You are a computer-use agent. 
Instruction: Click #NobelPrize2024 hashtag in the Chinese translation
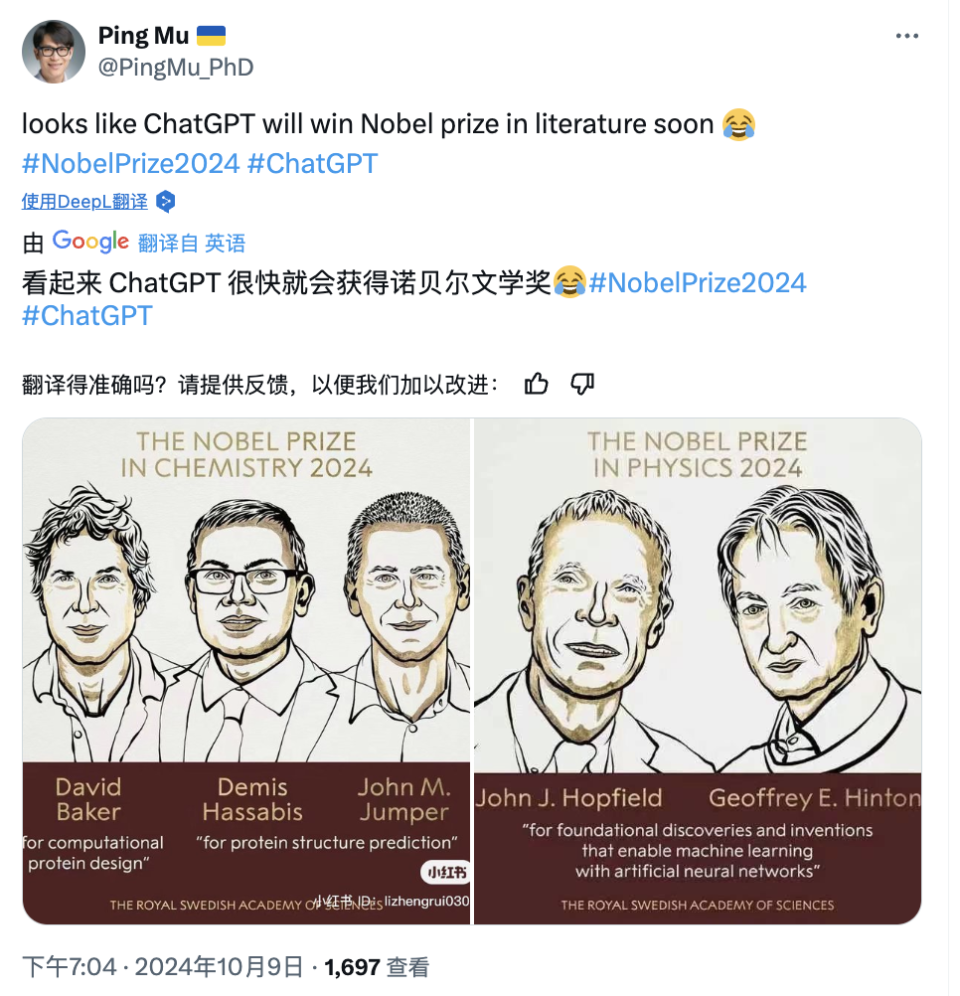[698, 283]
